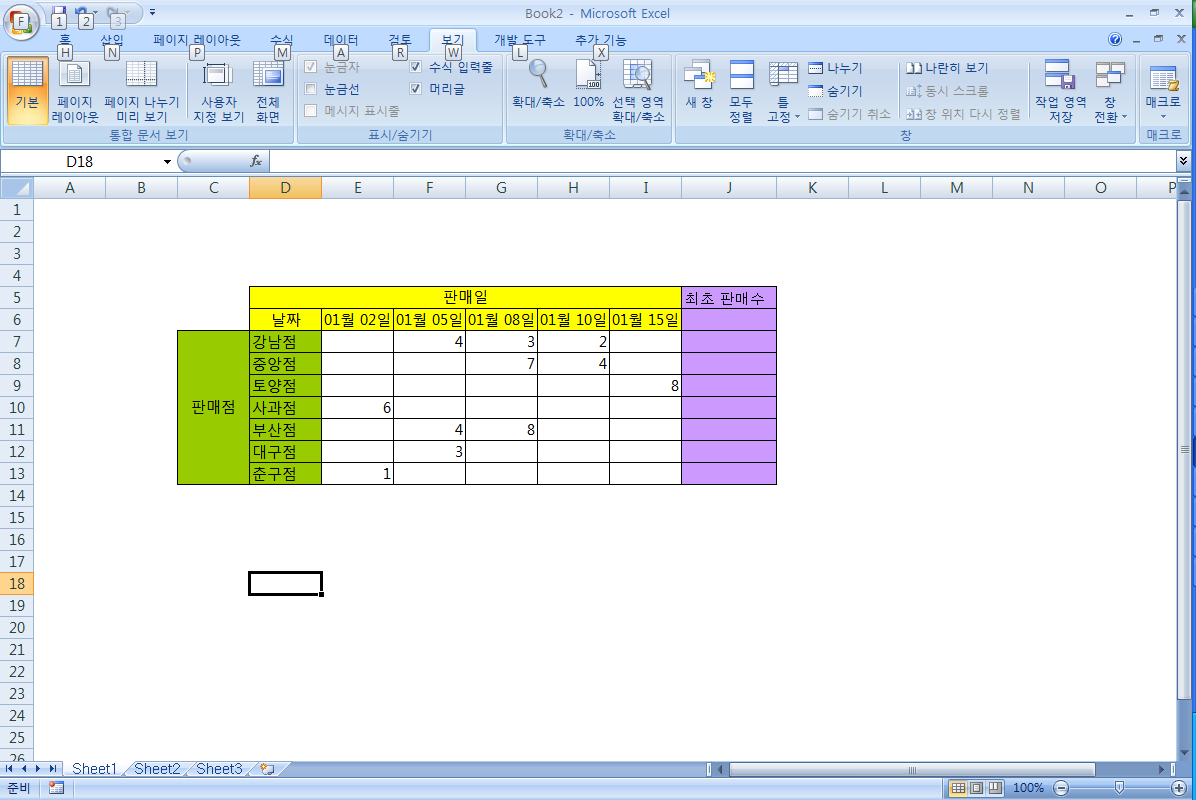1196x800 pixels.
Task: Switch to the 데이터 ribbon tab
Action: (340, 40)
